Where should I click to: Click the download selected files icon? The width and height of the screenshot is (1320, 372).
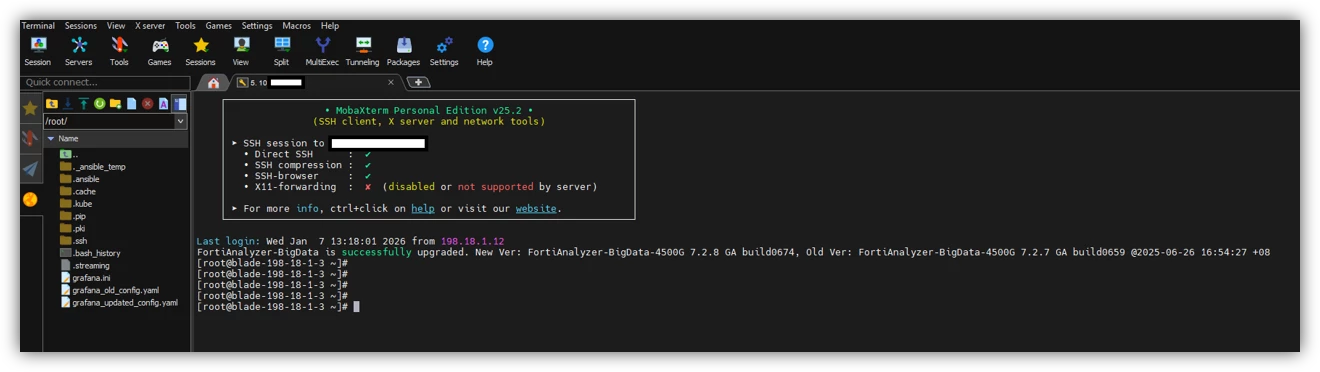(x=68, y=104)
